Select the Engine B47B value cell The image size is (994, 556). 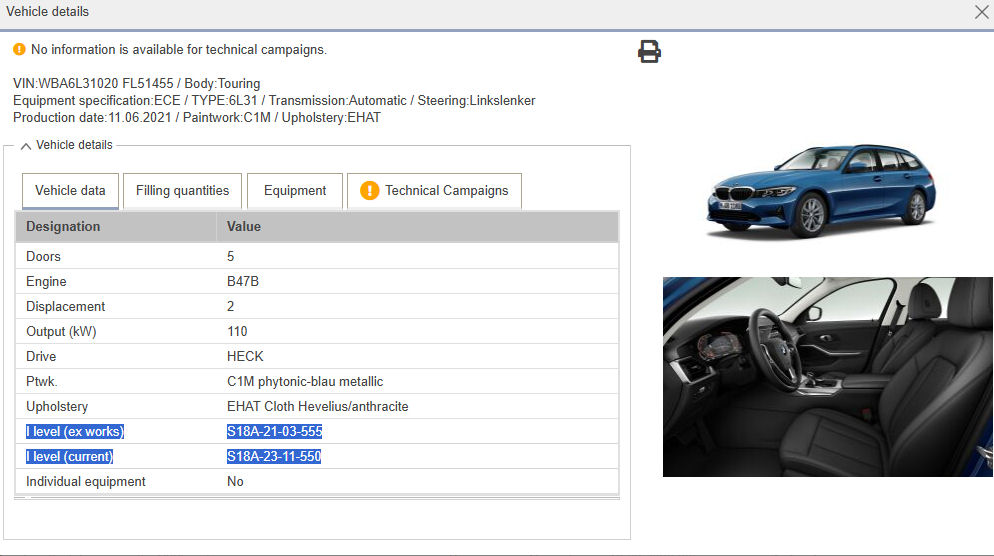pos(243,281)
